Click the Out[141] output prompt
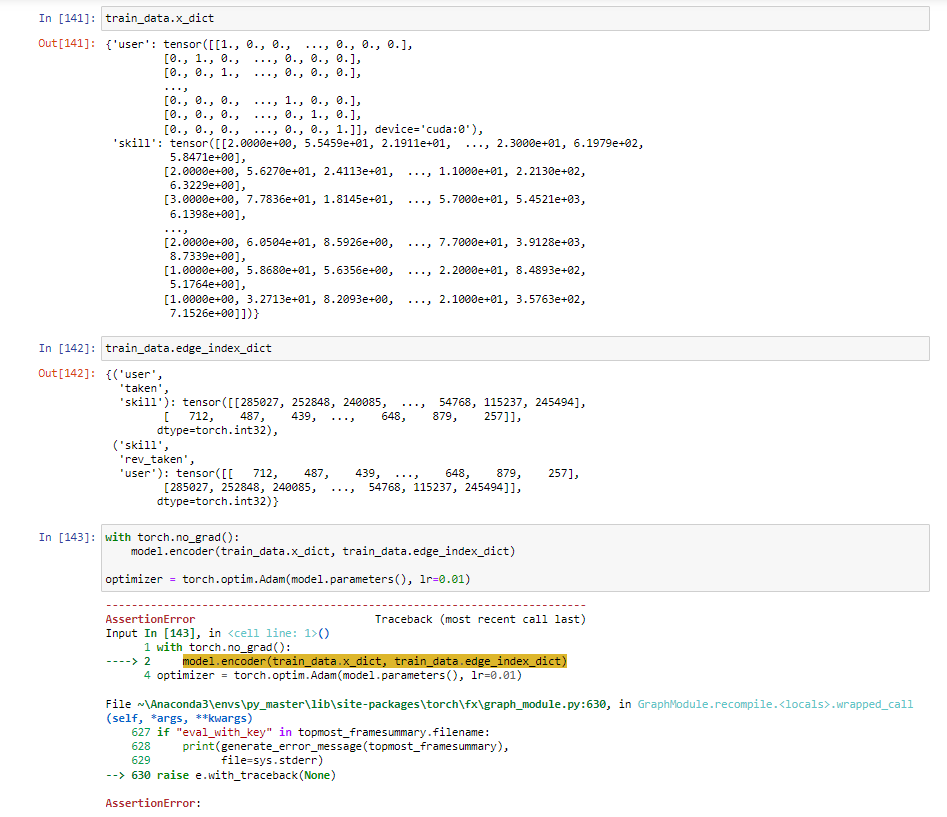The height and width of the screenshot is (817, 947). coord(66,43)
